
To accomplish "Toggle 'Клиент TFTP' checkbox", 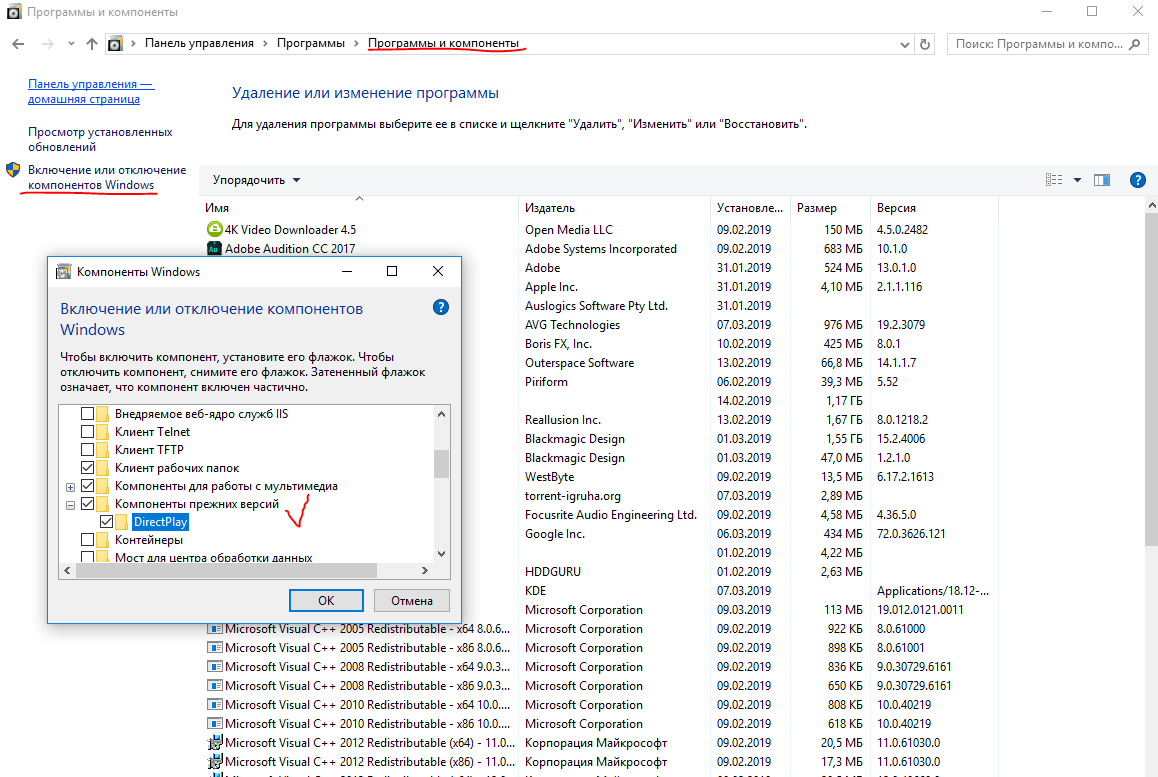I will [x=87, y=449].
